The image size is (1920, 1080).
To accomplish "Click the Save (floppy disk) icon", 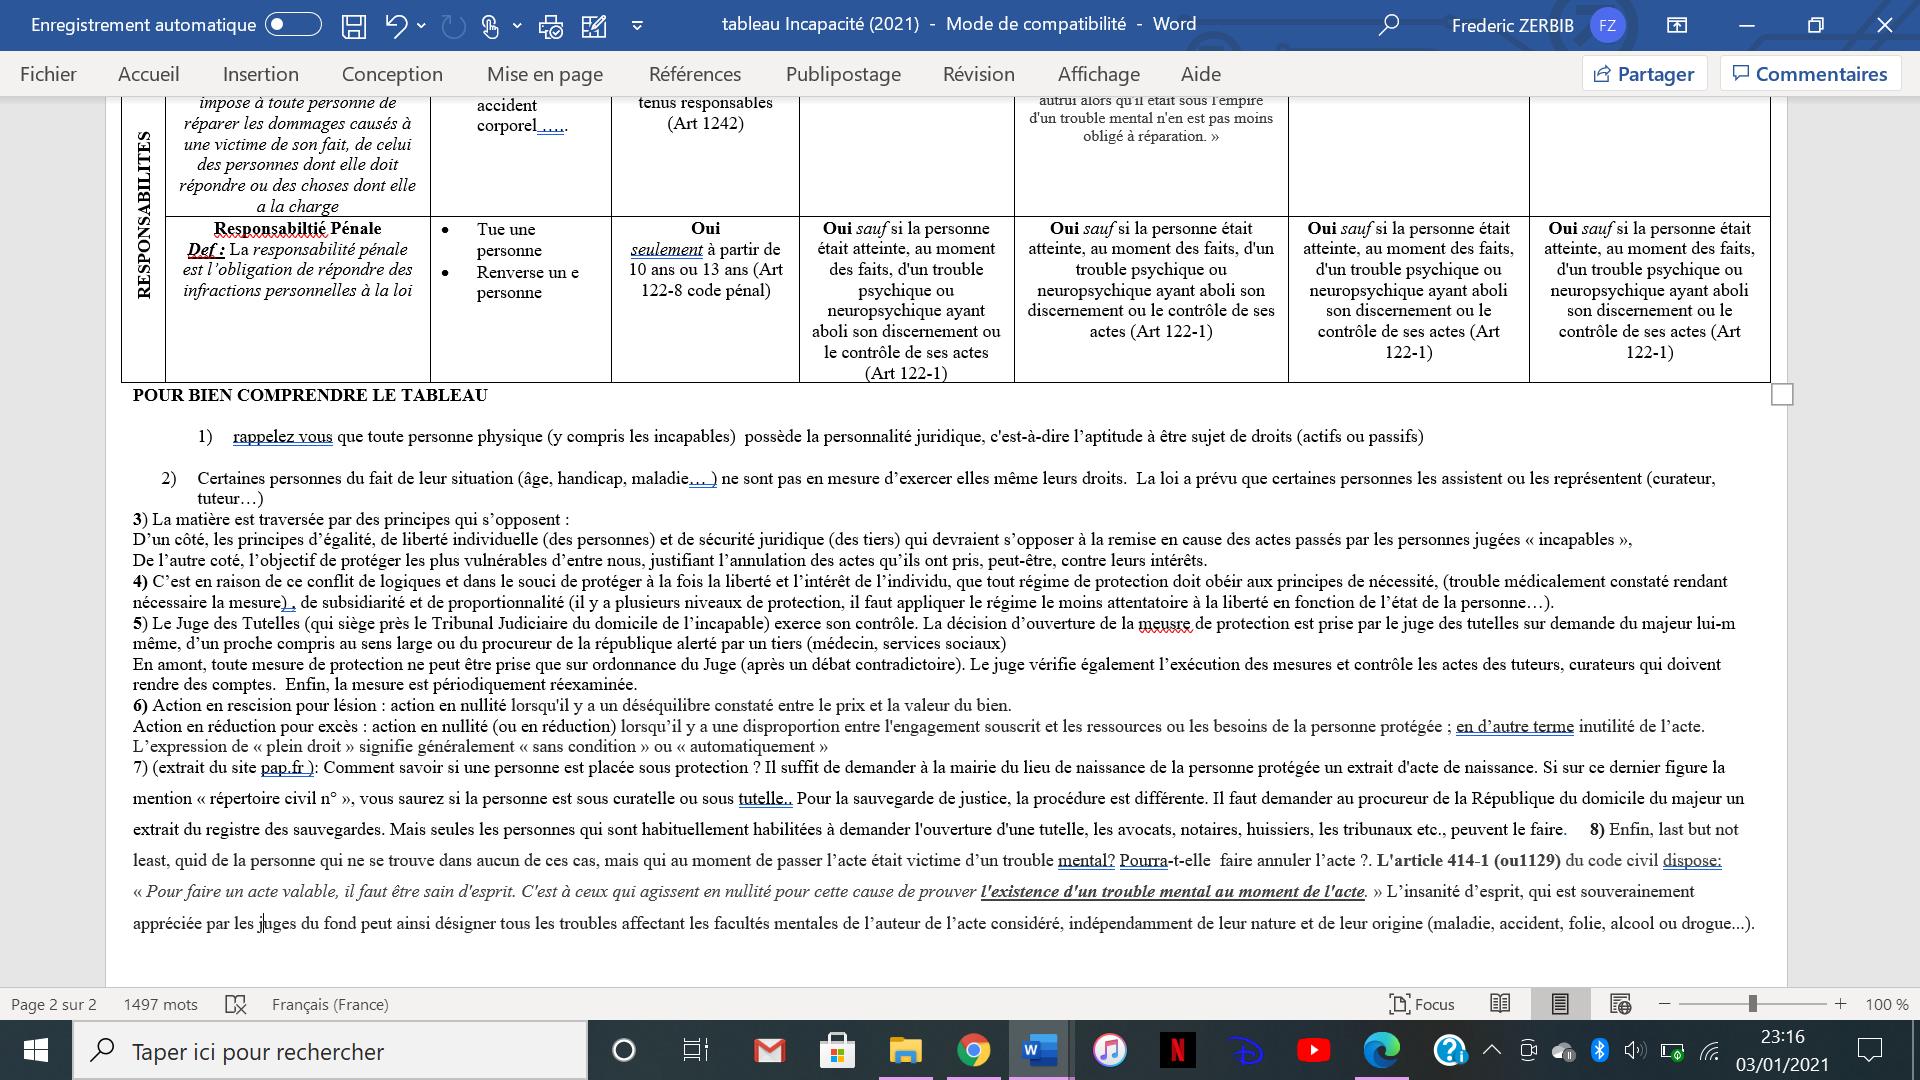I will coord(354,25).
